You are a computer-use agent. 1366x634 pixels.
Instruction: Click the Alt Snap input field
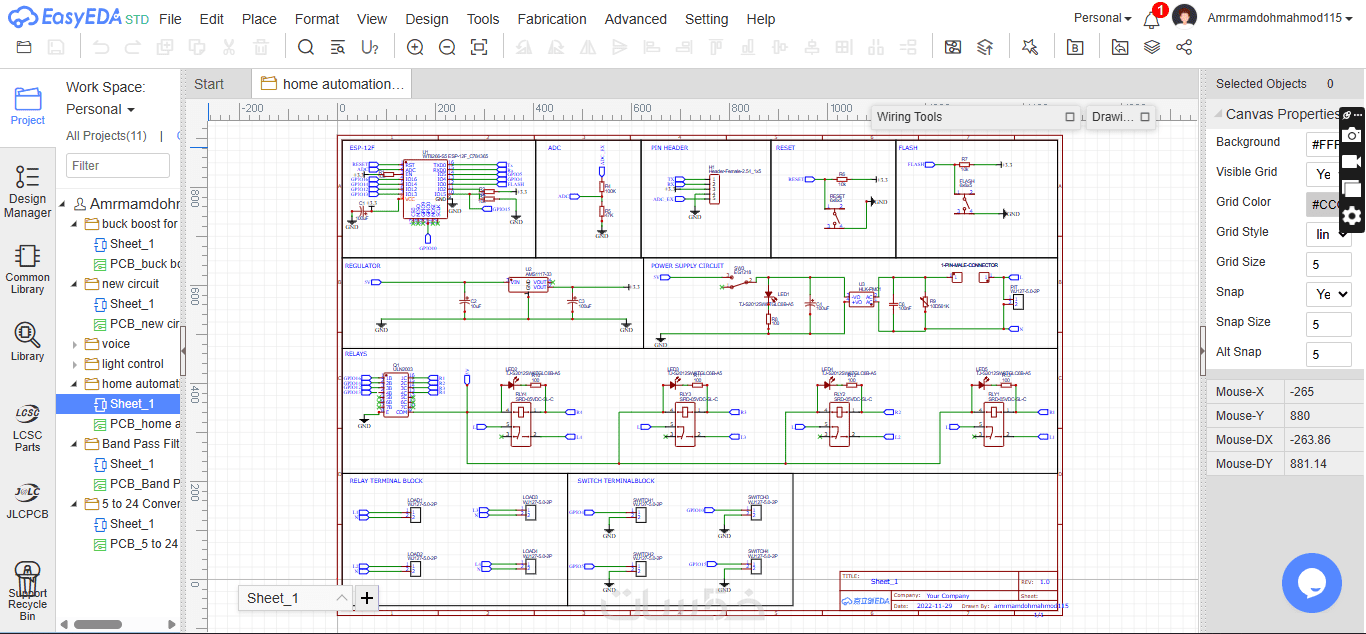1329,354
